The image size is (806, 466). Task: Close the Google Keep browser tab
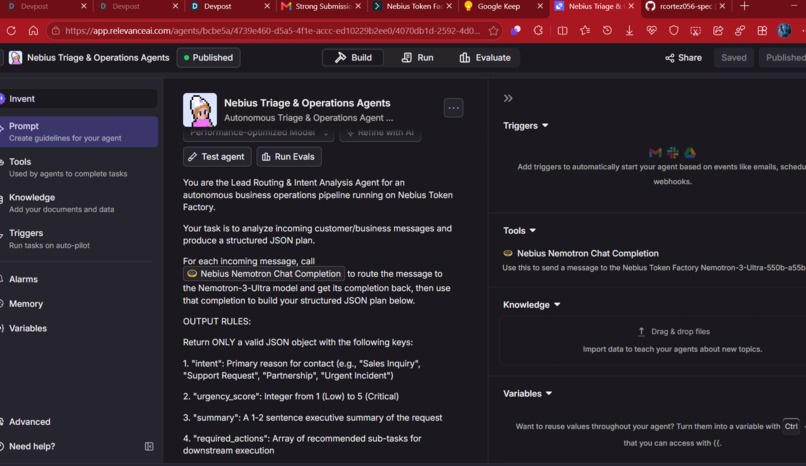coord(540,6)
